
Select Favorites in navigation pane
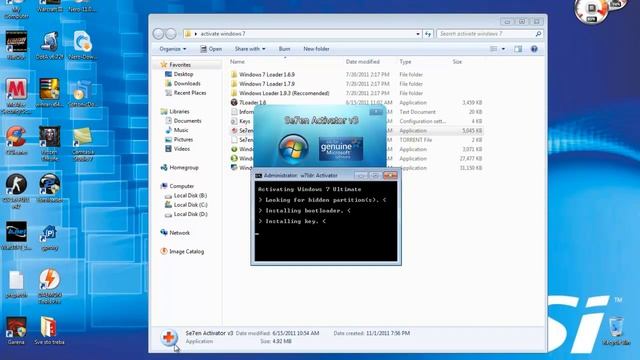click(x=180, y=65)
